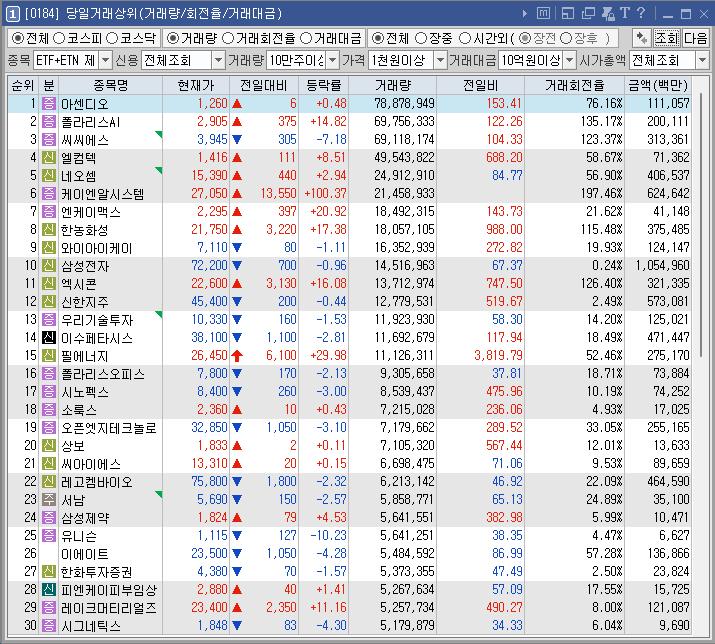The image size is (715, 644).
Task: Click 78,878,949 volume in 아센디오 row
Action: 404,104
